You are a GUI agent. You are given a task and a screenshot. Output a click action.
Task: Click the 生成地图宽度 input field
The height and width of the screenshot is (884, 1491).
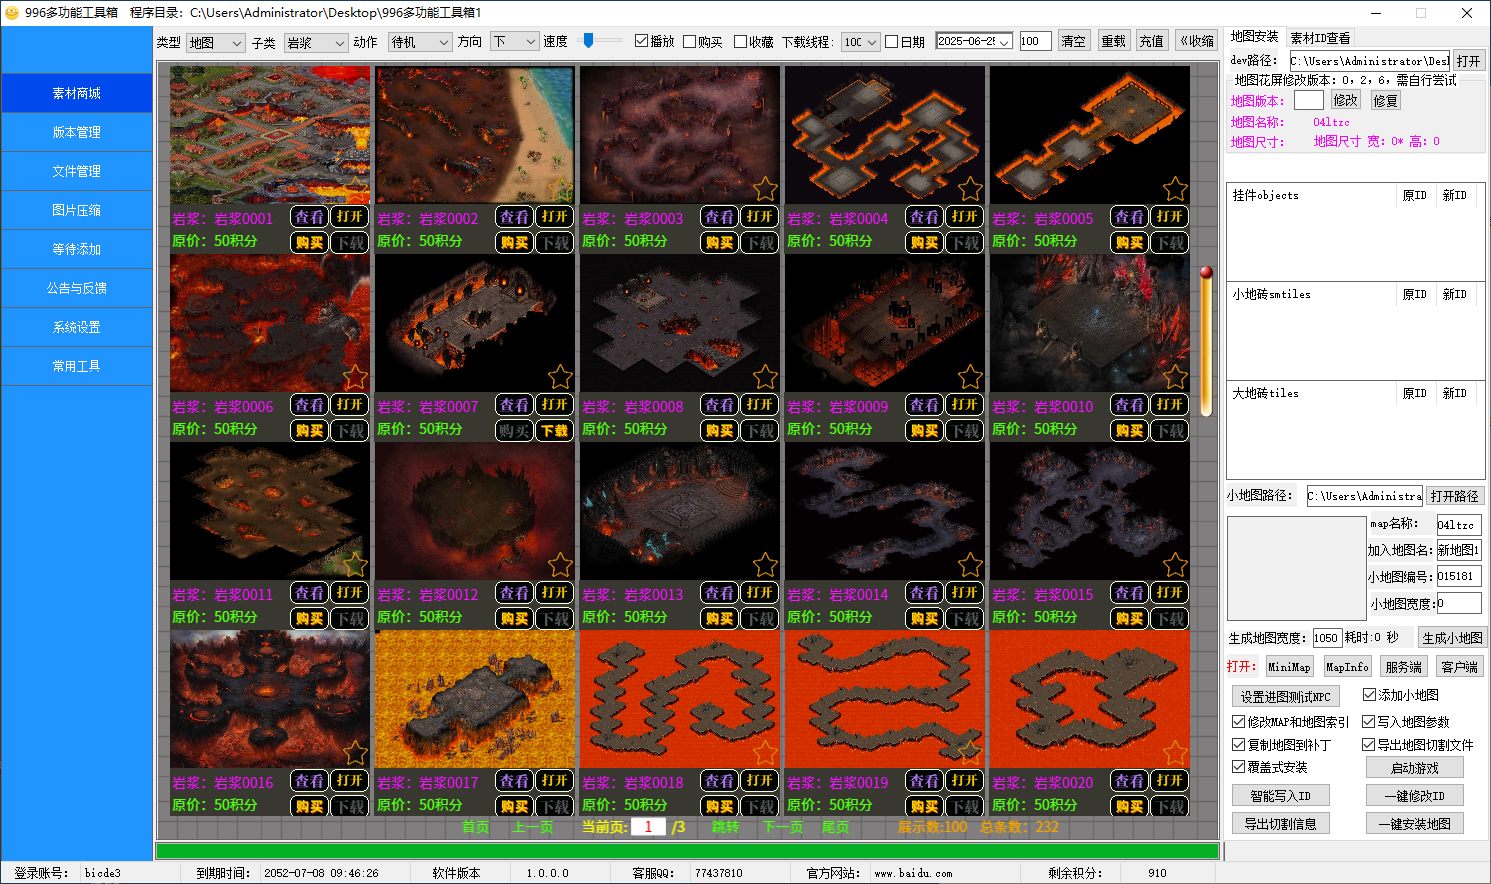point(1326,638)
